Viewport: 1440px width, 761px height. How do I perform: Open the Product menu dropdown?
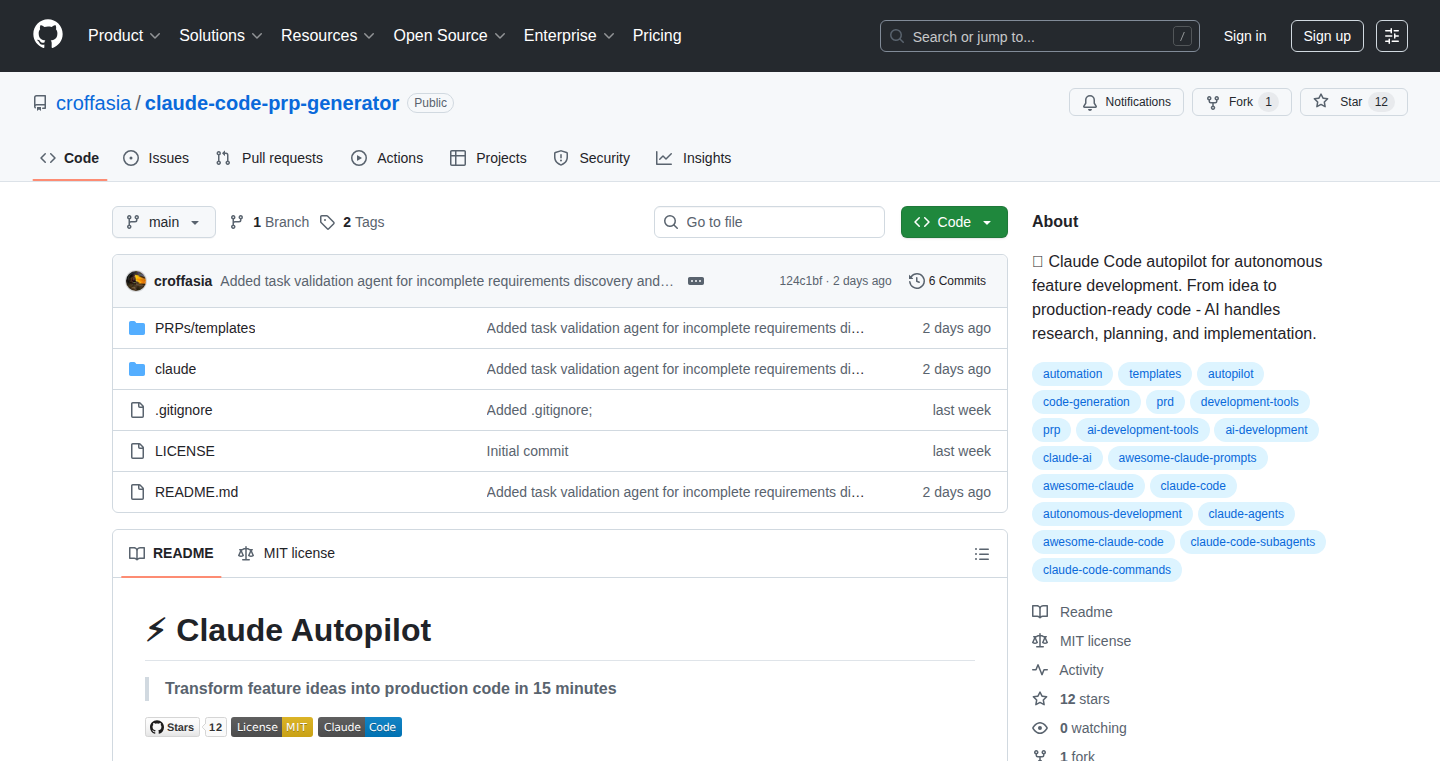(x=124, y=36)
